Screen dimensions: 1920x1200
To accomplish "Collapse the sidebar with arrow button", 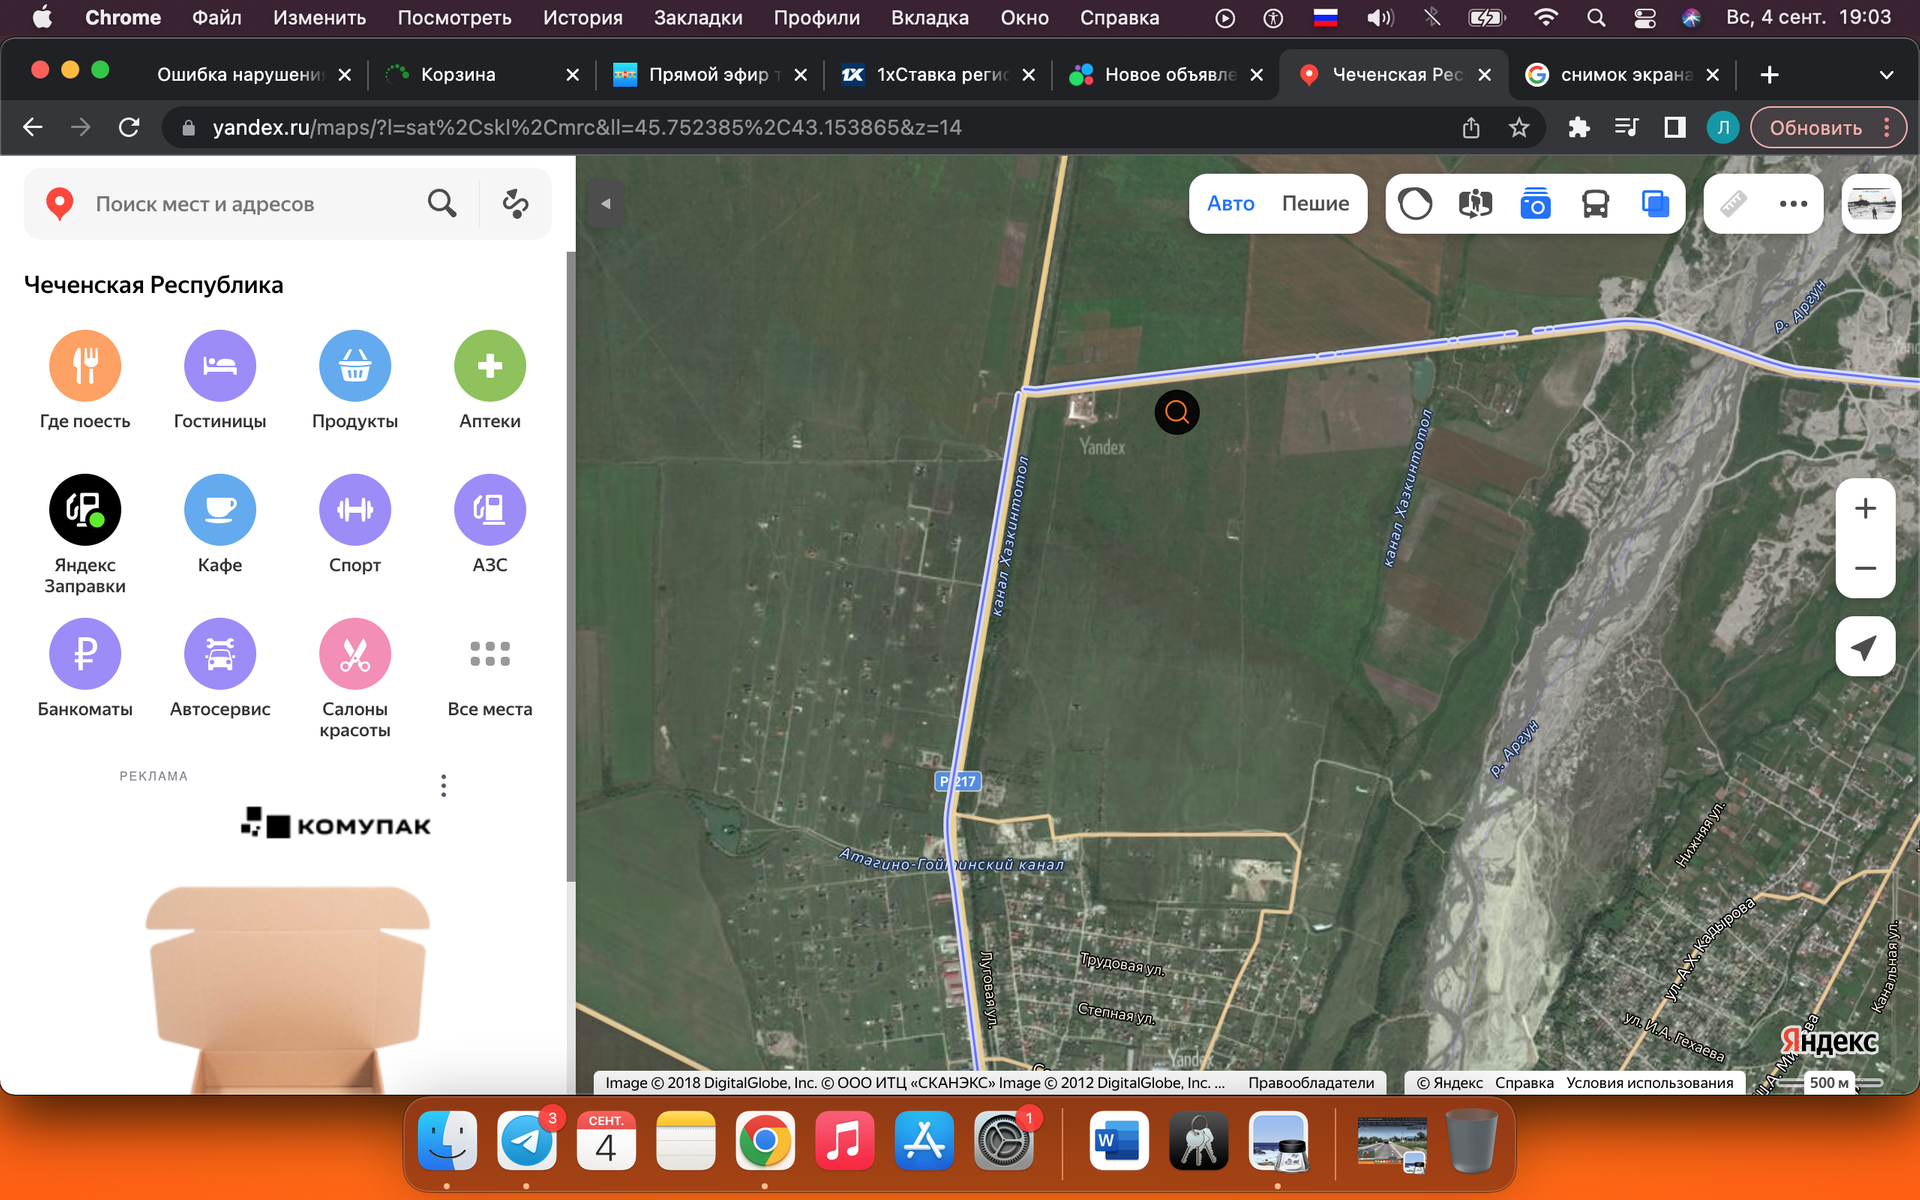I will tap(605, 204).
